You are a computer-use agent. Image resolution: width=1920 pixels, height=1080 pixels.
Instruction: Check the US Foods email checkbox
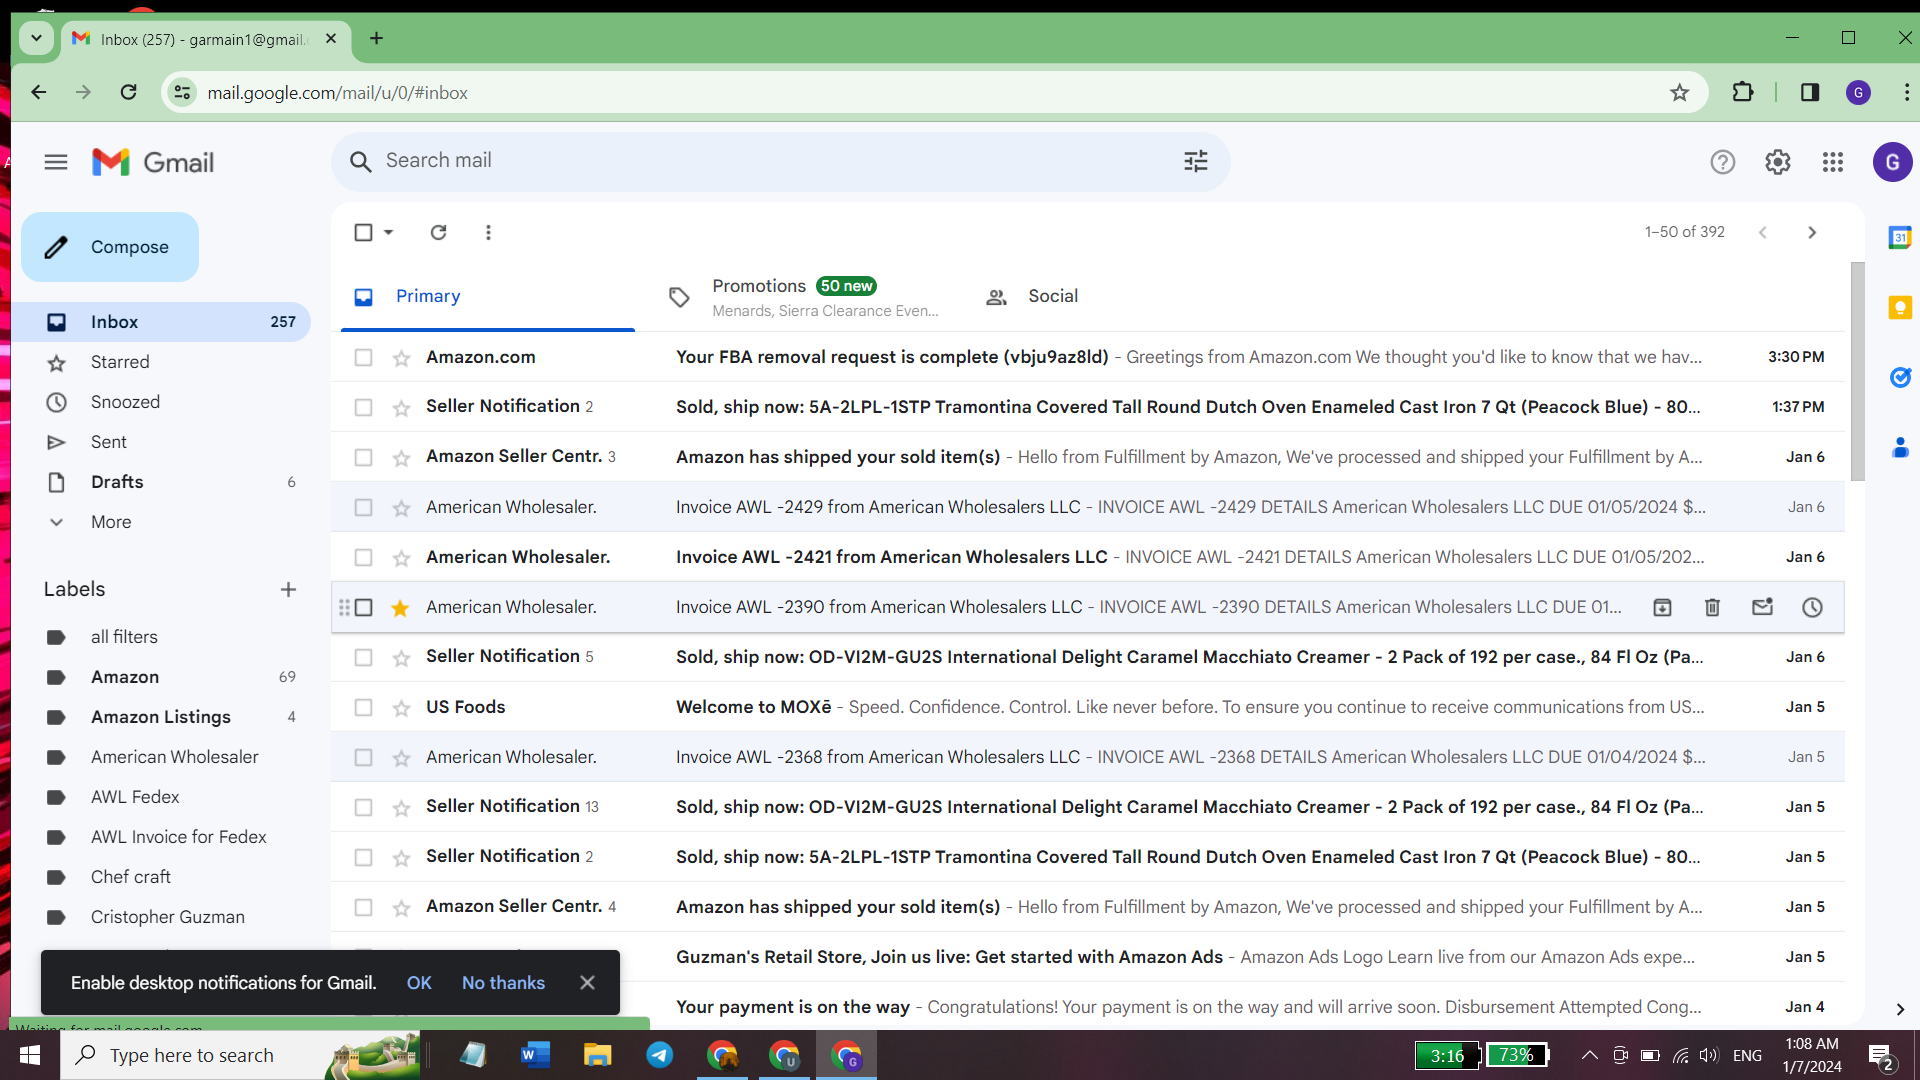click(363, 707)
